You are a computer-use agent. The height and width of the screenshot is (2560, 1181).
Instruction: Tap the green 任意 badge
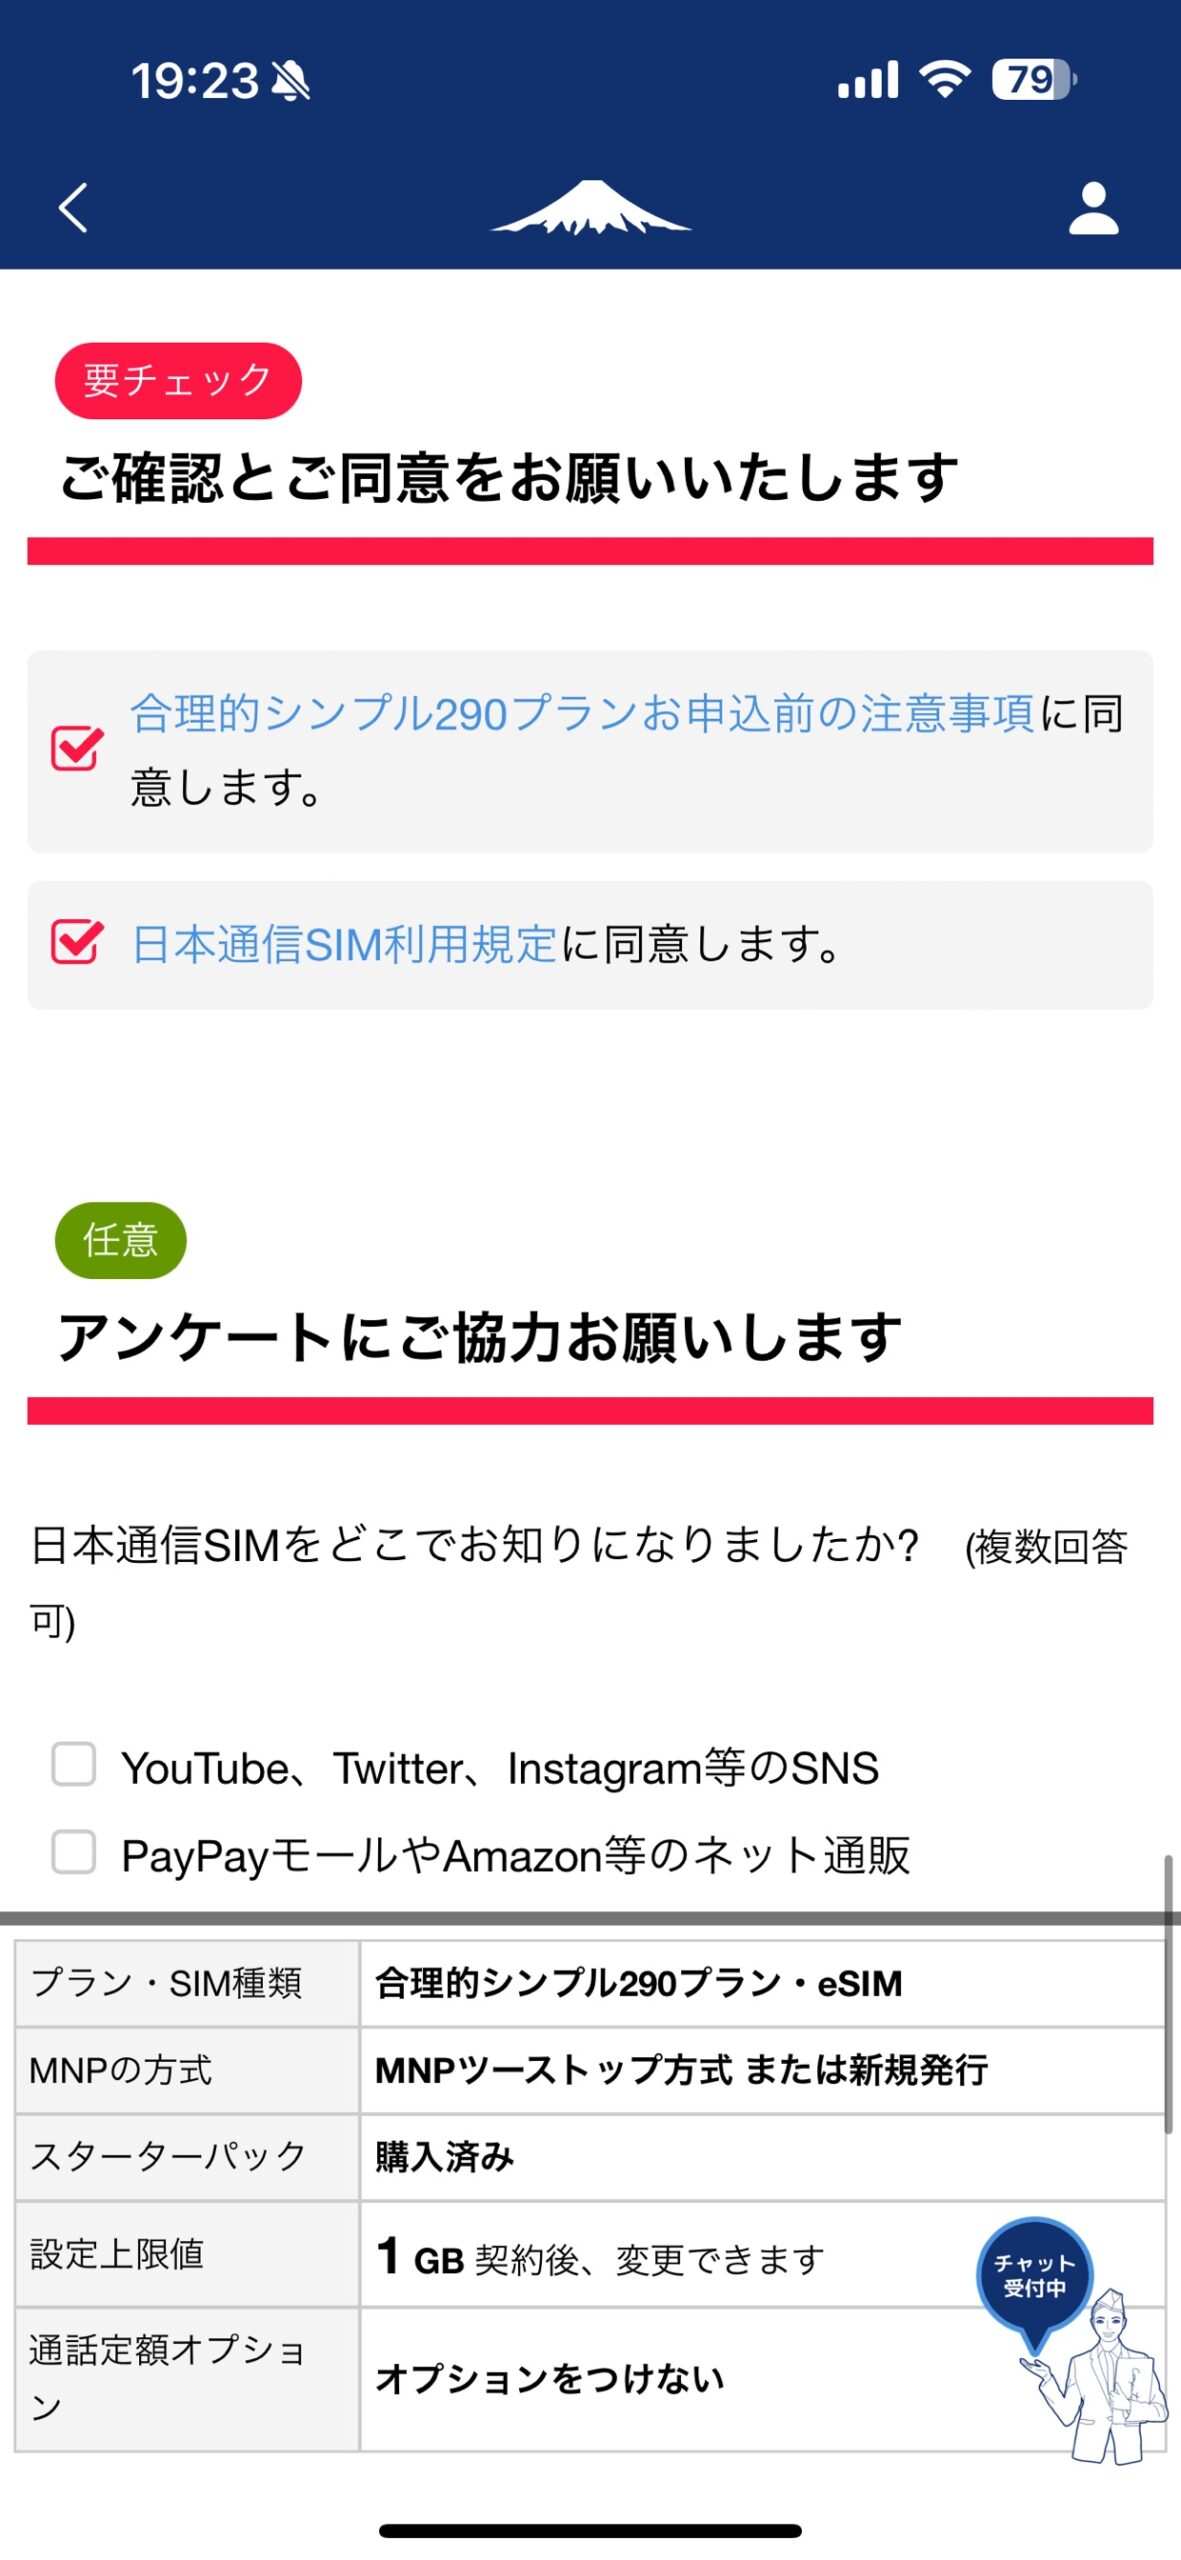pyautogui.click(x=121, y=1240)
